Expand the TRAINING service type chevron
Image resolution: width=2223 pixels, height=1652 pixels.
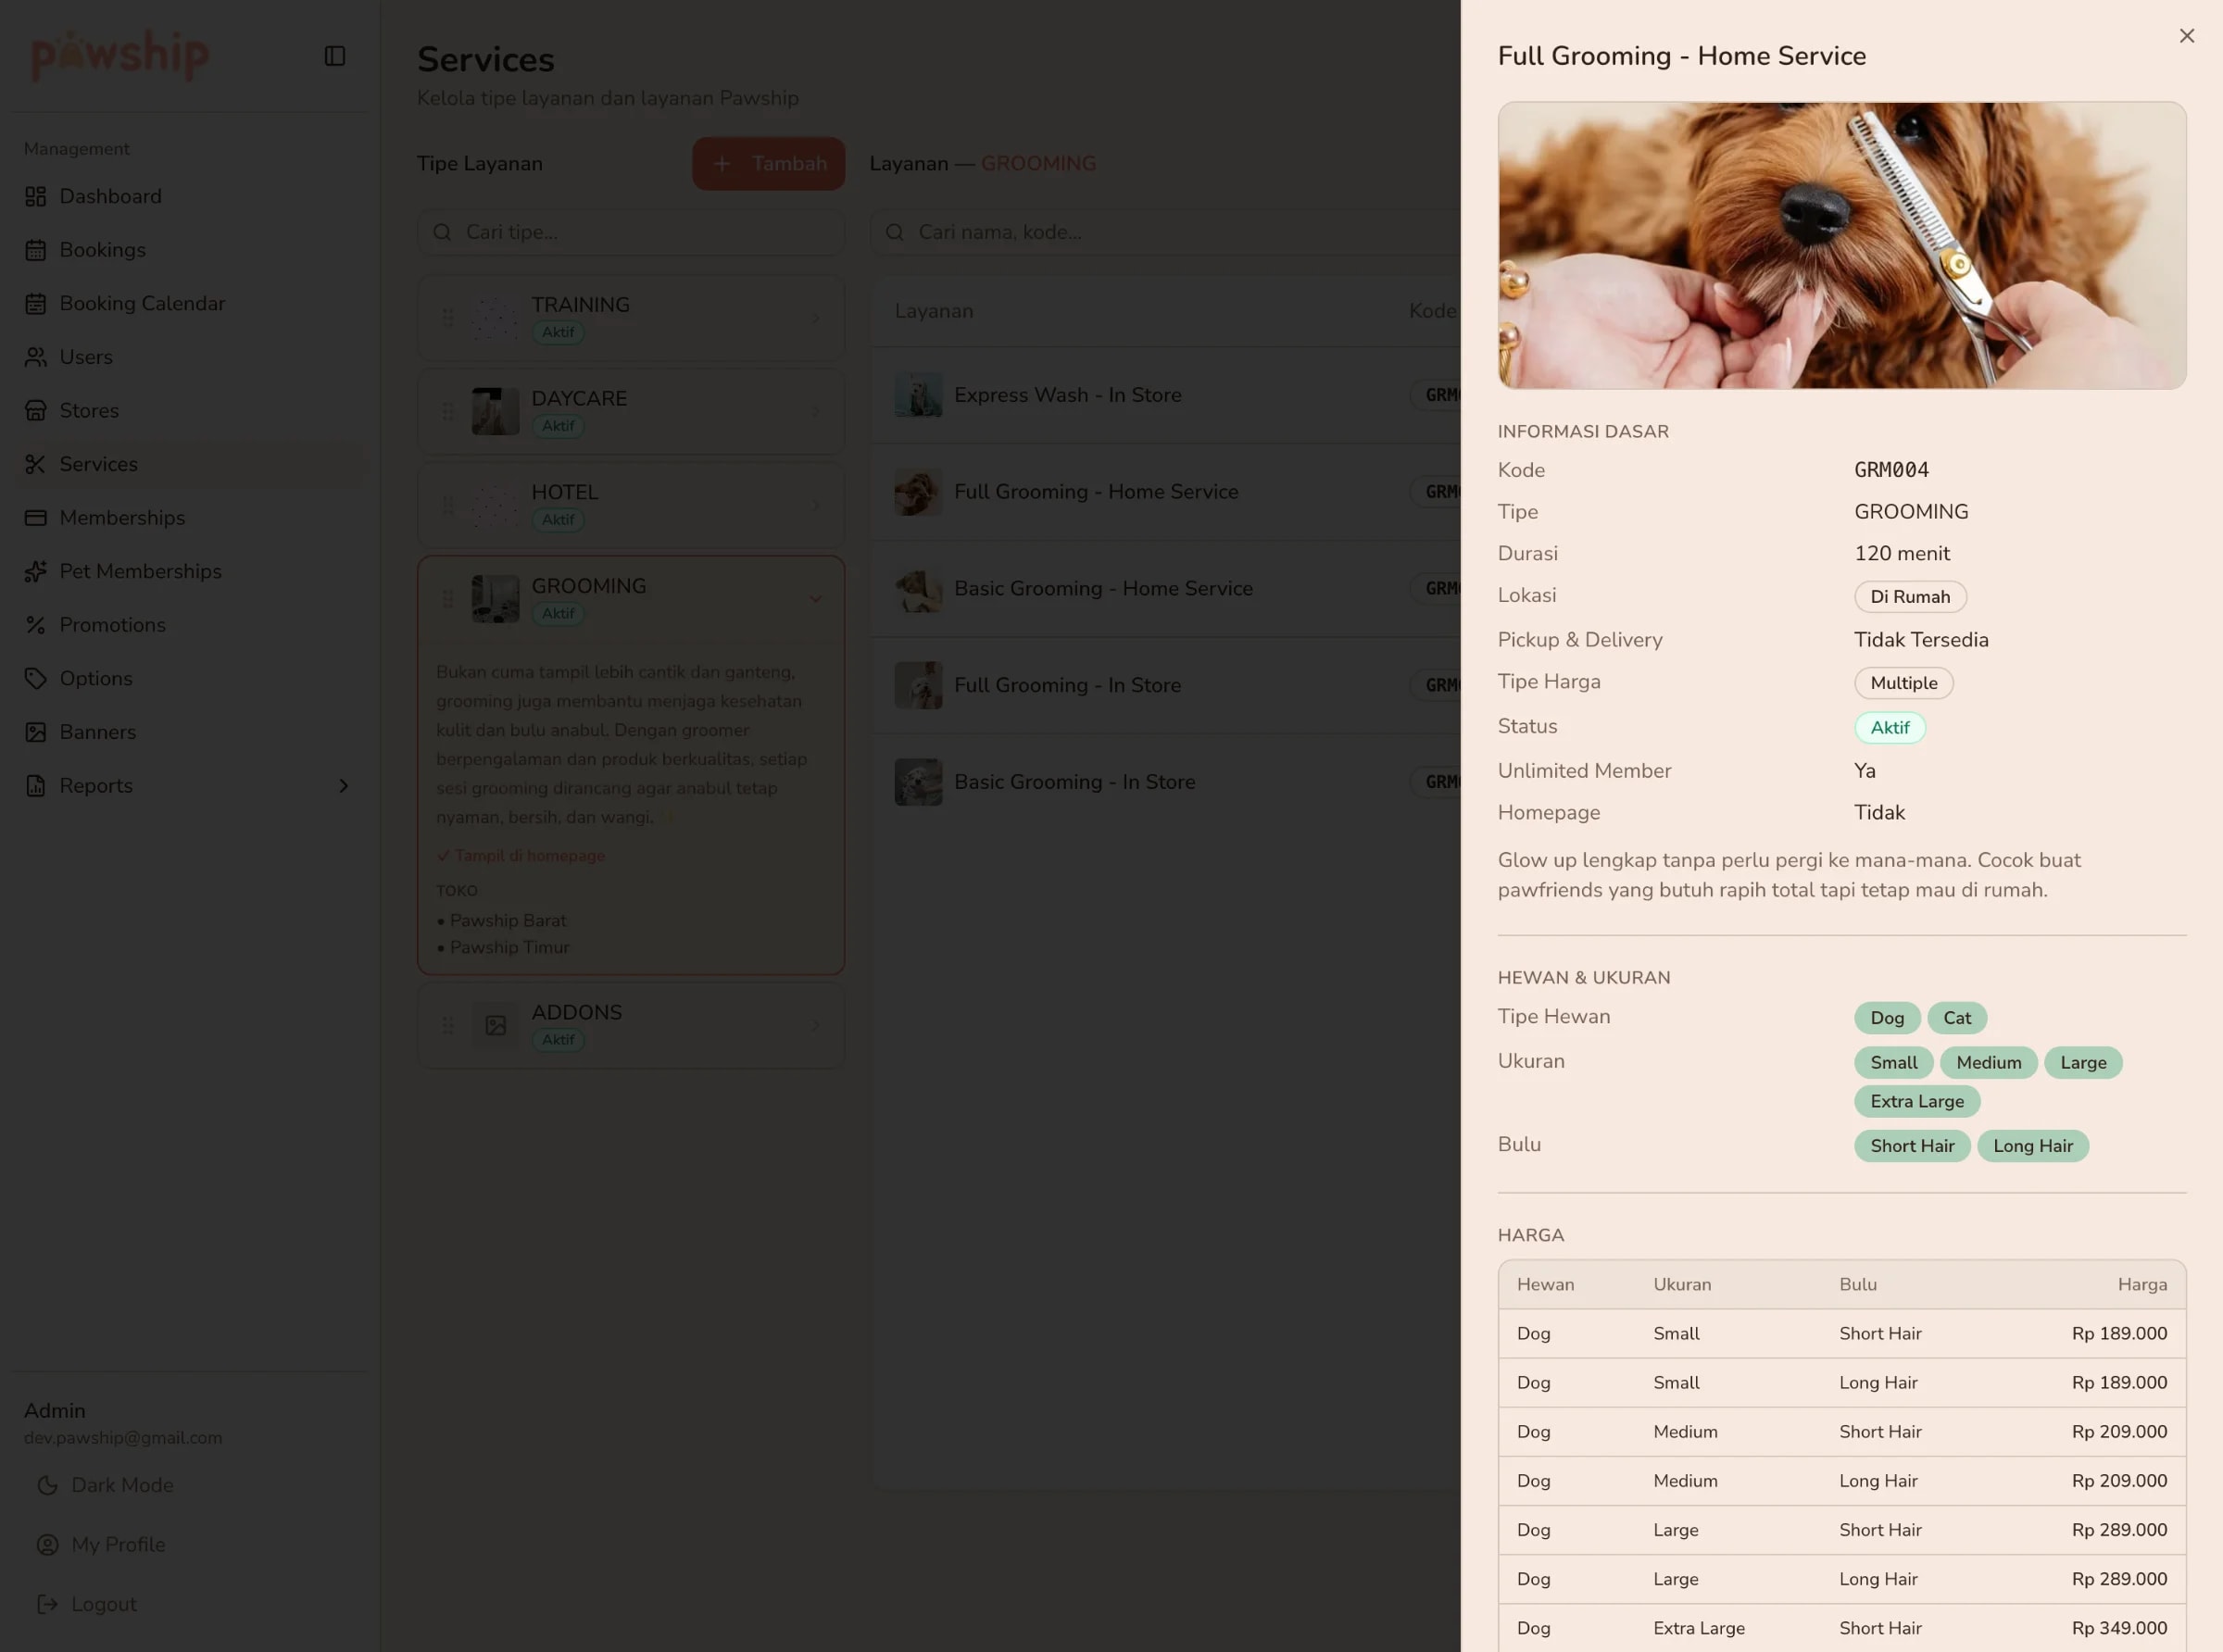tap(815, 318)
